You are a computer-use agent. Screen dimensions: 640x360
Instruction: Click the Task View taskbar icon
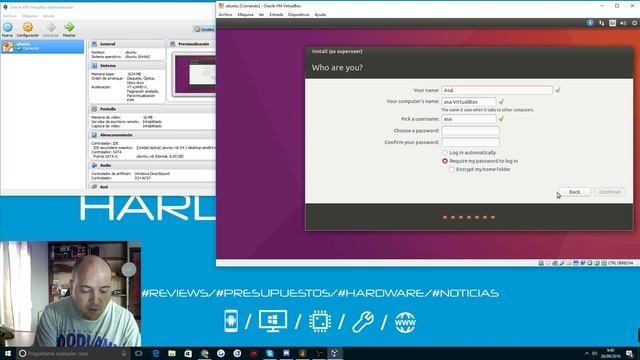coord(139,353)
